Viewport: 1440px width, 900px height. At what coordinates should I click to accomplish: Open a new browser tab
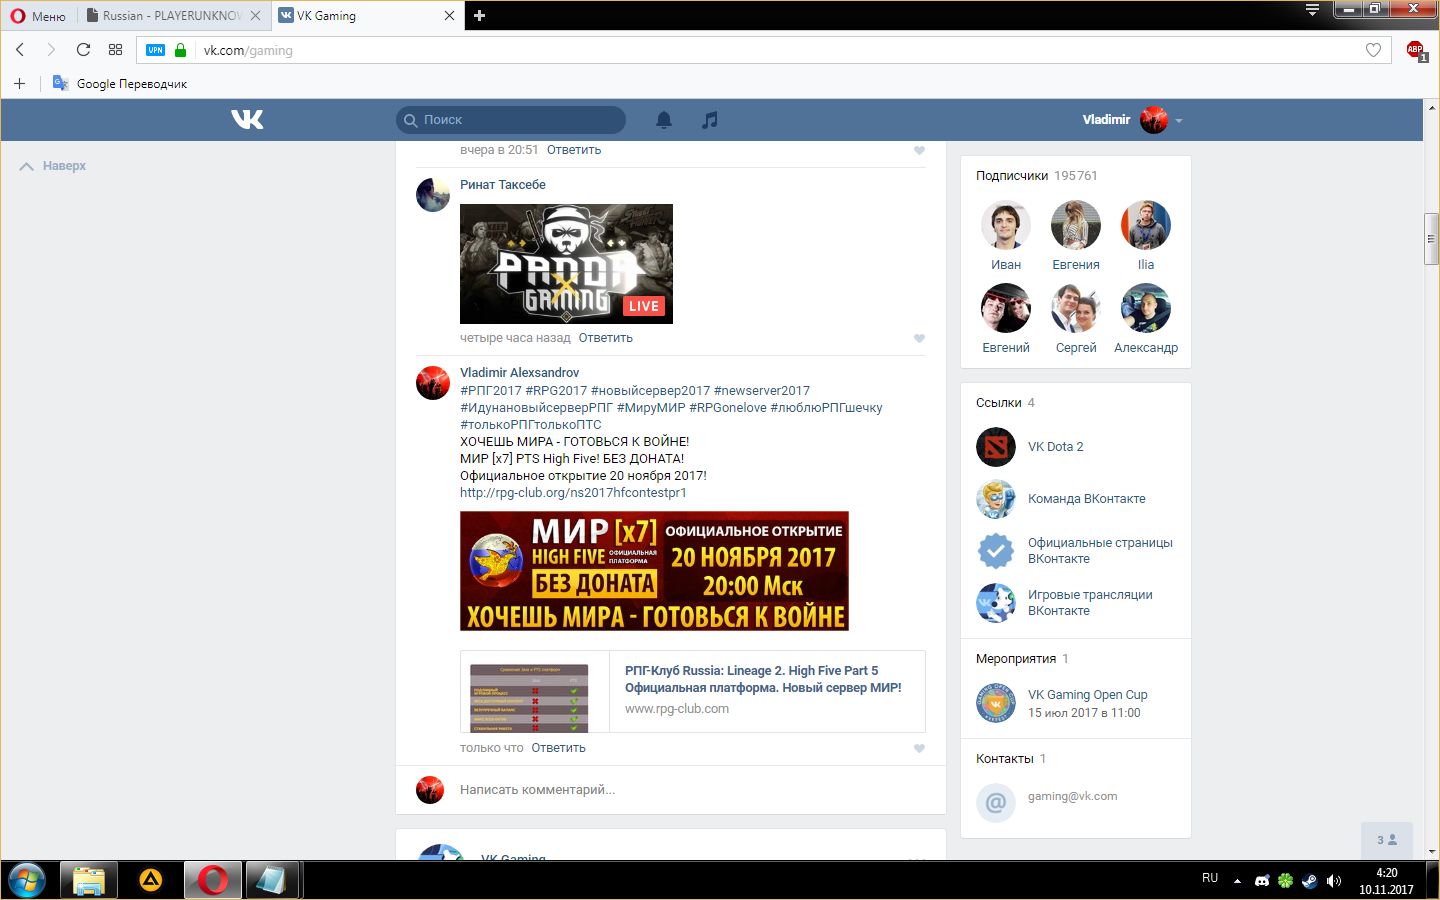479,15
